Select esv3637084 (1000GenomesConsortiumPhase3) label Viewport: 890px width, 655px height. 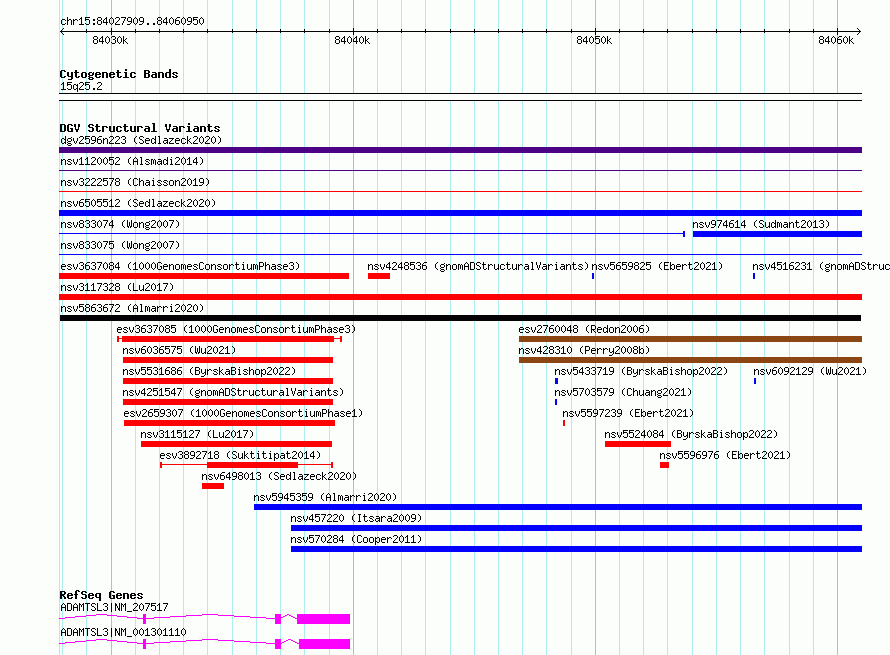180,266
